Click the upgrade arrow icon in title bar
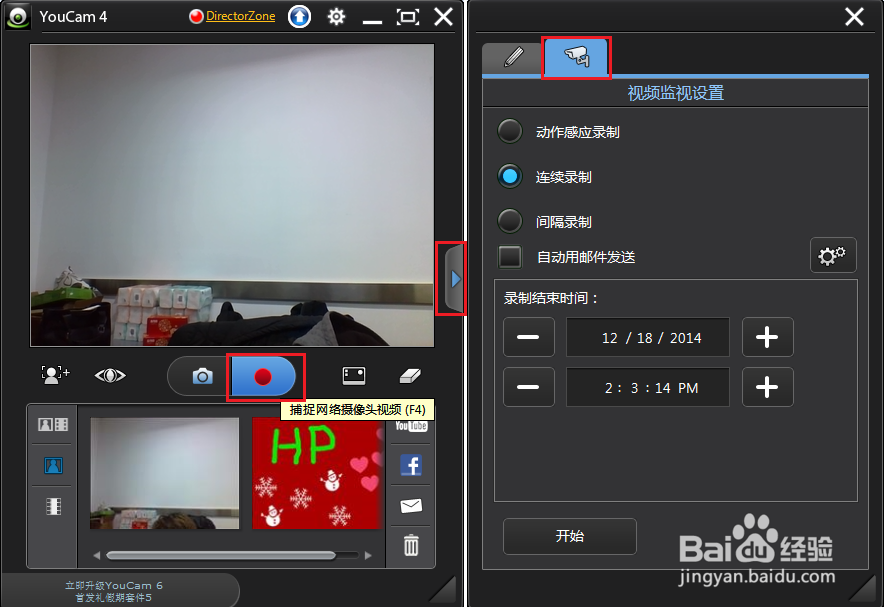 point(300,17)
